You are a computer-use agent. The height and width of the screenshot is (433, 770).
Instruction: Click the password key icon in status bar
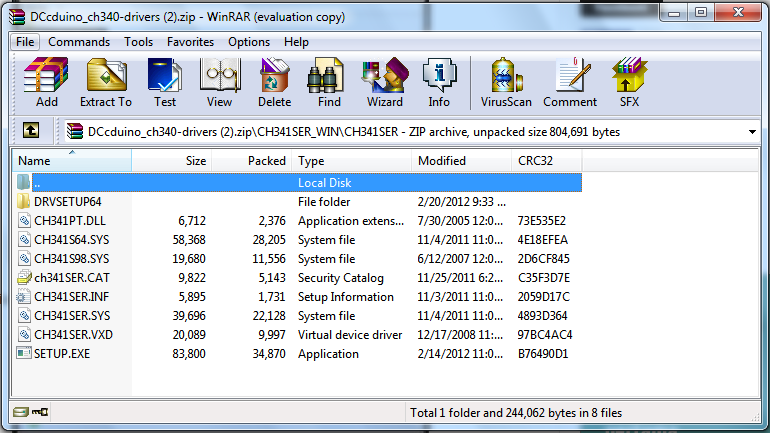click(40, 412)
